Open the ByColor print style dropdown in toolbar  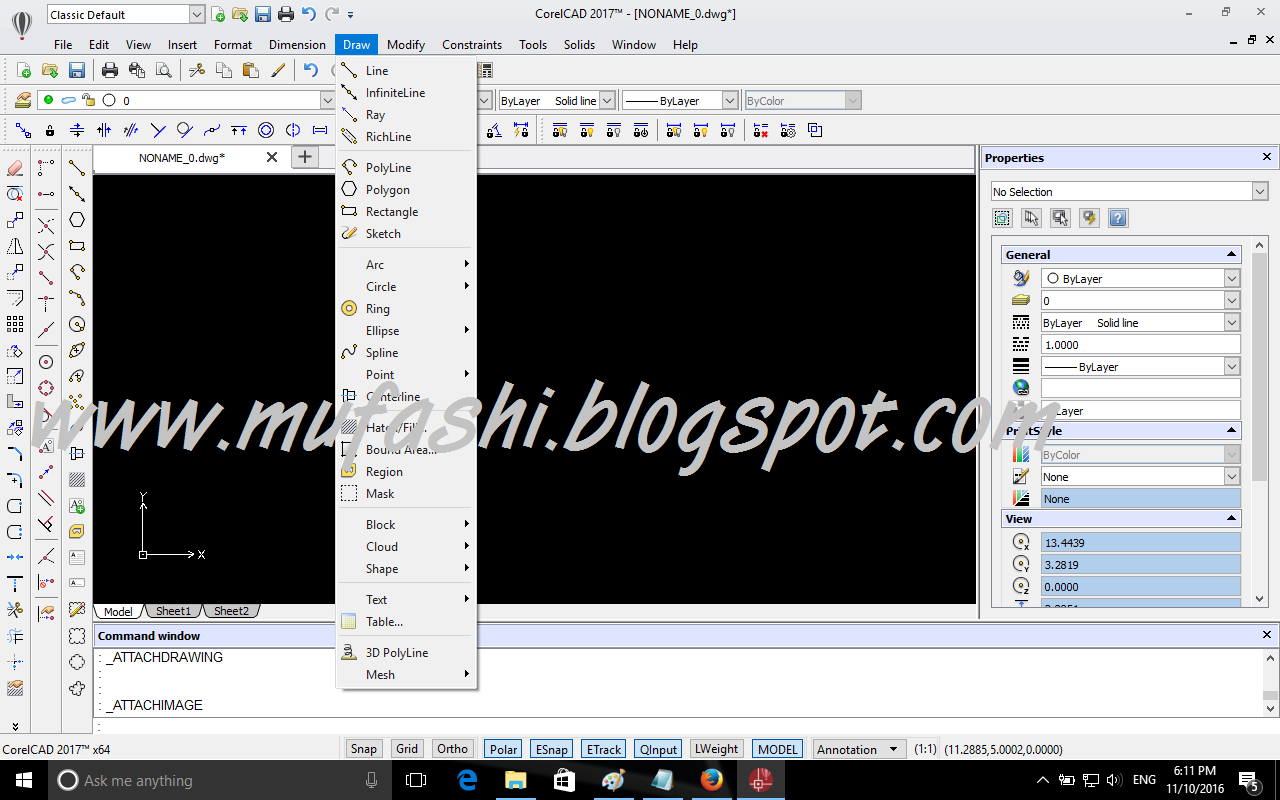853,100
